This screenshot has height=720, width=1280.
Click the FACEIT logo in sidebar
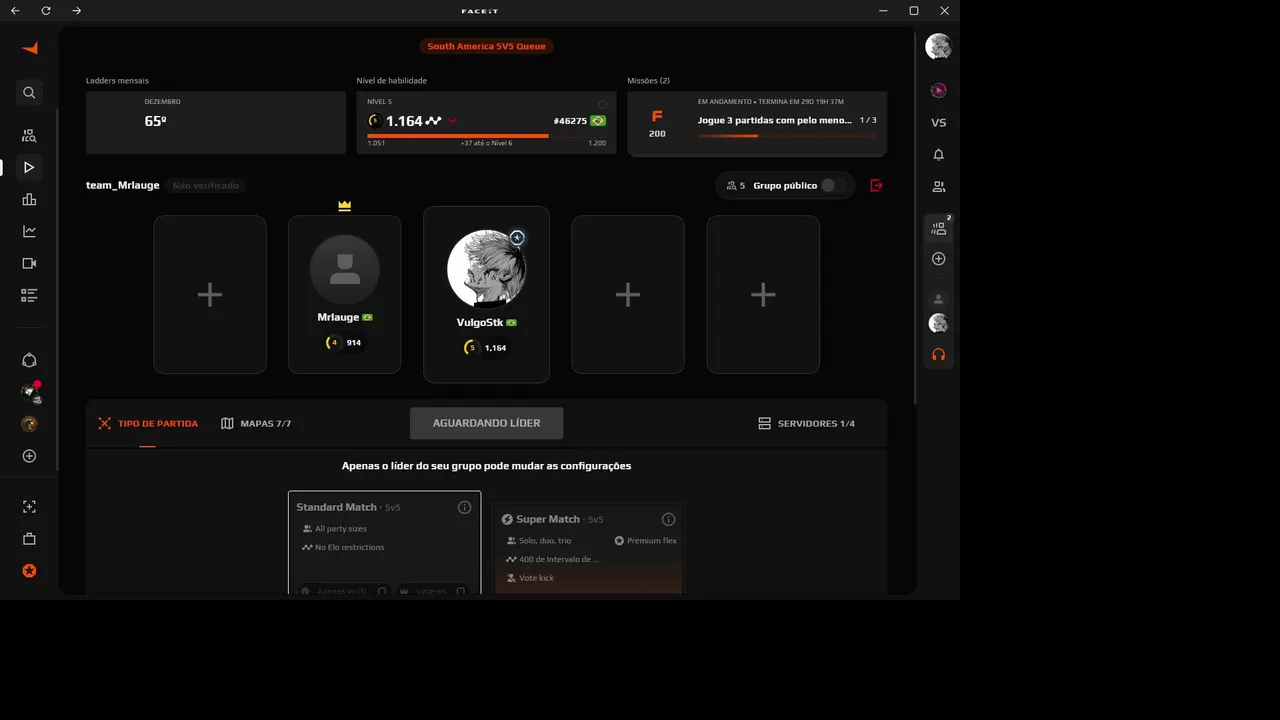(29, 48)
